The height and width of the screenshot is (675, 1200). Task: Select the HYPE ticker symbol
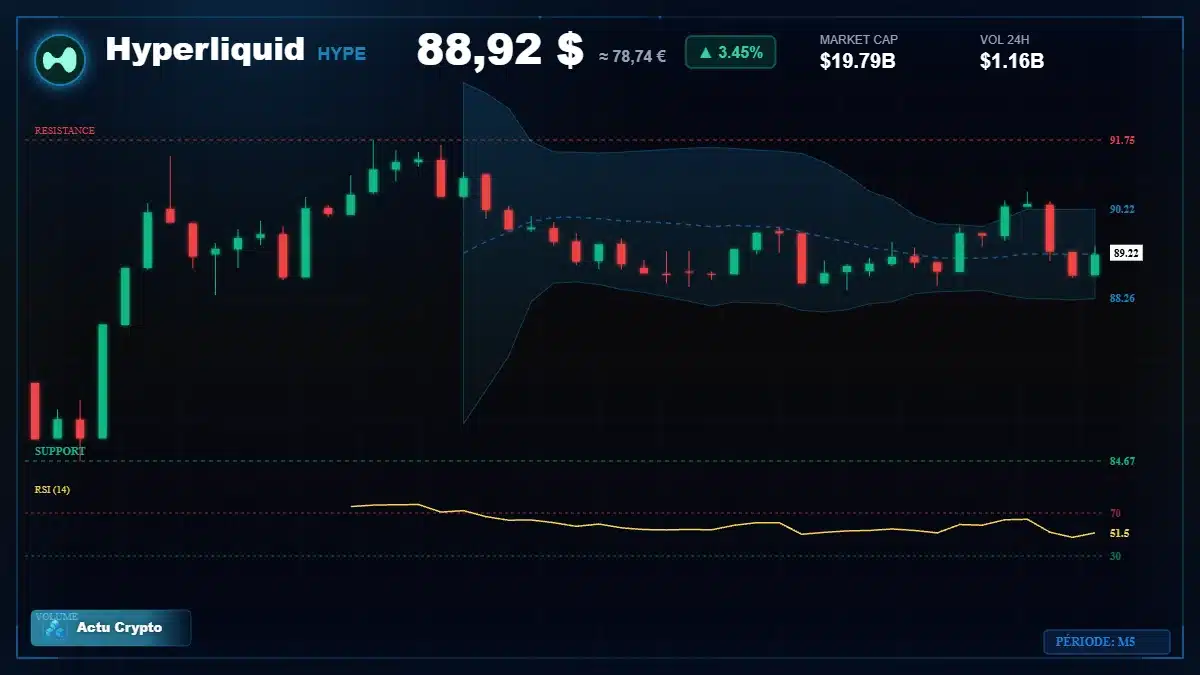342,54
